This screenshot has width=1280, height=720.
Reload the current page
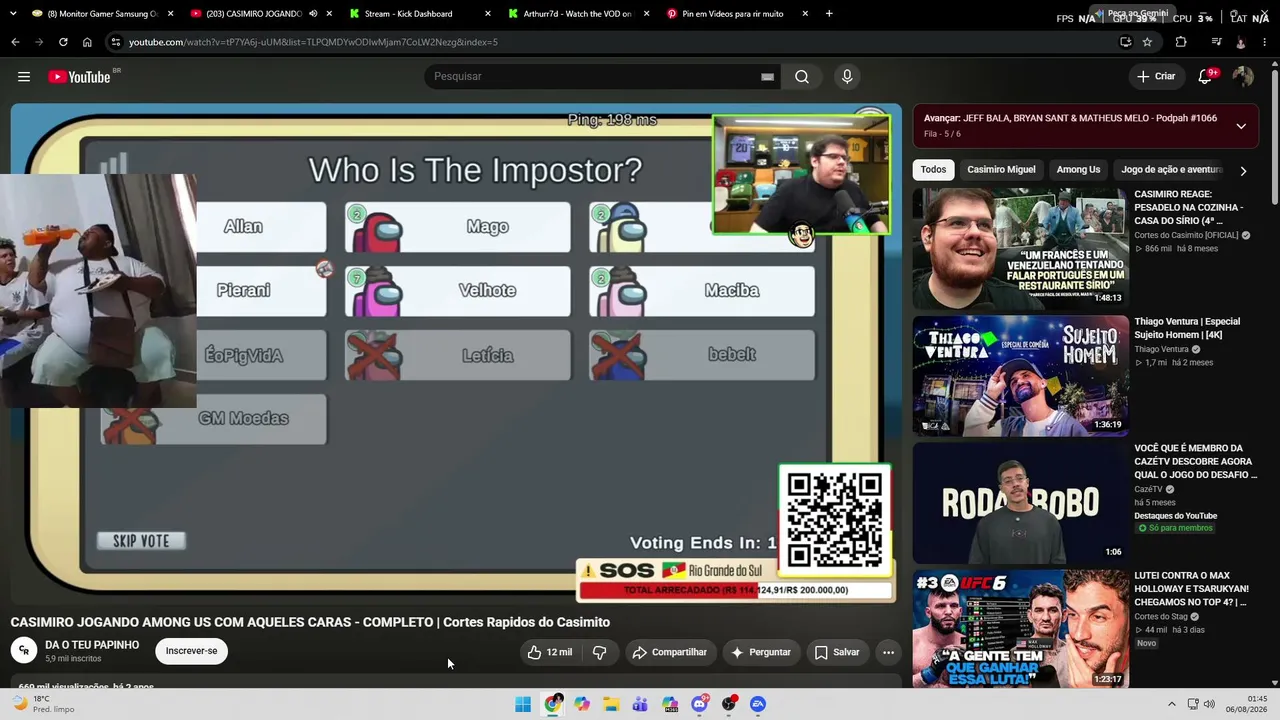63,42
